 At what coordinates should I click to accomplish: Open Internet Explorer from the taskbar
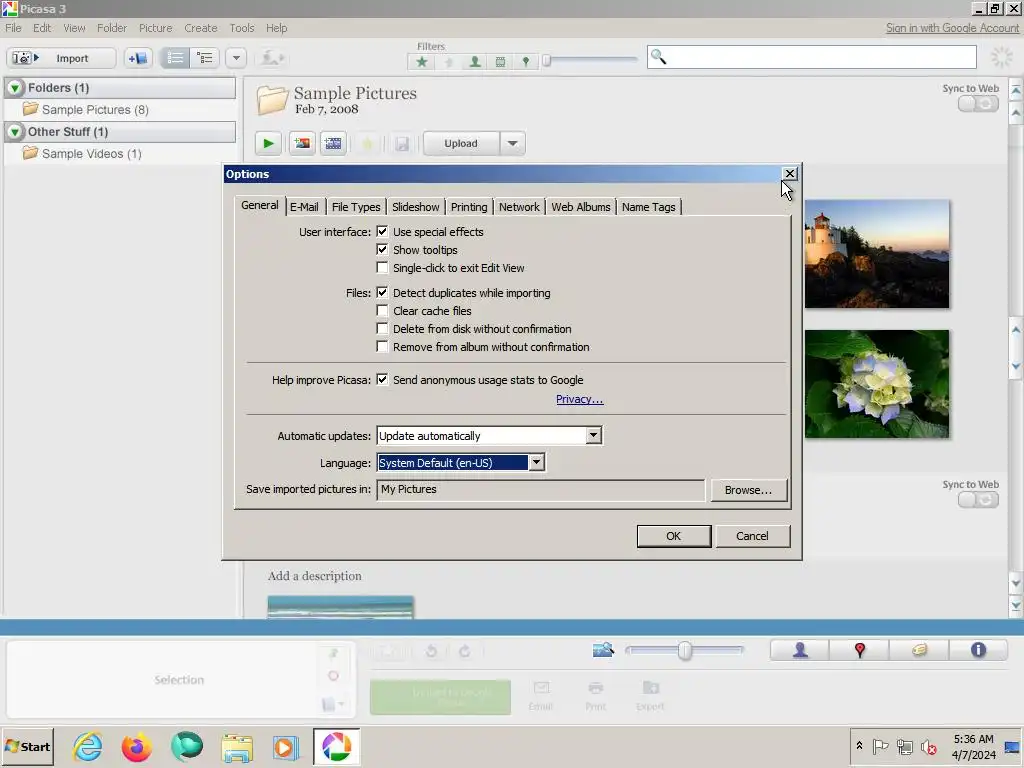[88, 747]
